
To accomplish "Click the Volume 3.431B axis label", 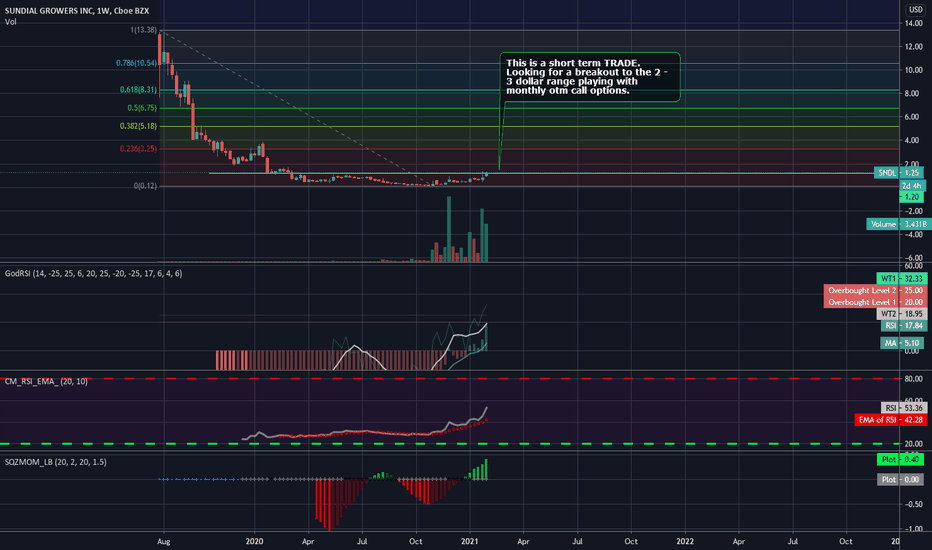I will (x=898, y=224).
